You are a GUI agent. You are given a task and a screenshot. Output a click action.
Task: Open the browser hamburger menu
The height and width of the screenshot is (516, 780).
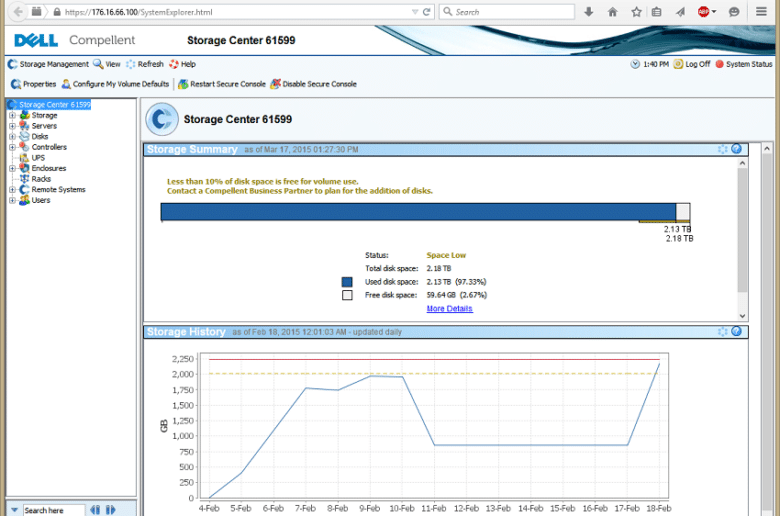click(x=761, y=11)
